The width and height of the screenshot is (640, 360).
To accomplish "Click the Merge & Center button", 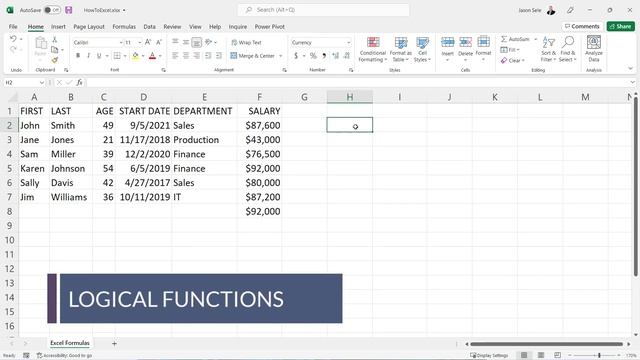I will 253,56.
